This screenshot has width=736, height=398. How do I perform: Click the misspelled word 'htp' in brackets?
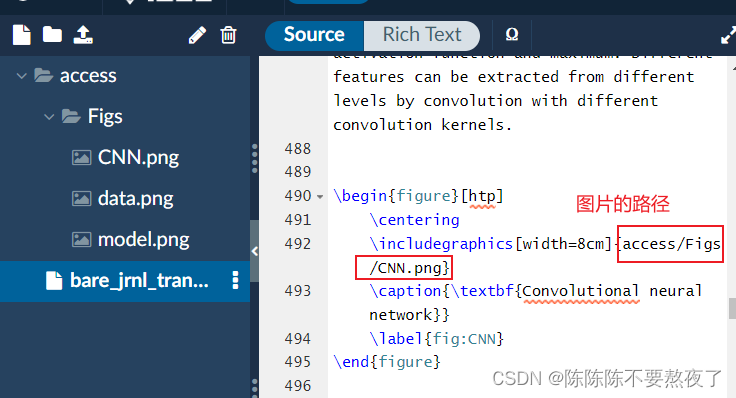[x=482, y=197]
